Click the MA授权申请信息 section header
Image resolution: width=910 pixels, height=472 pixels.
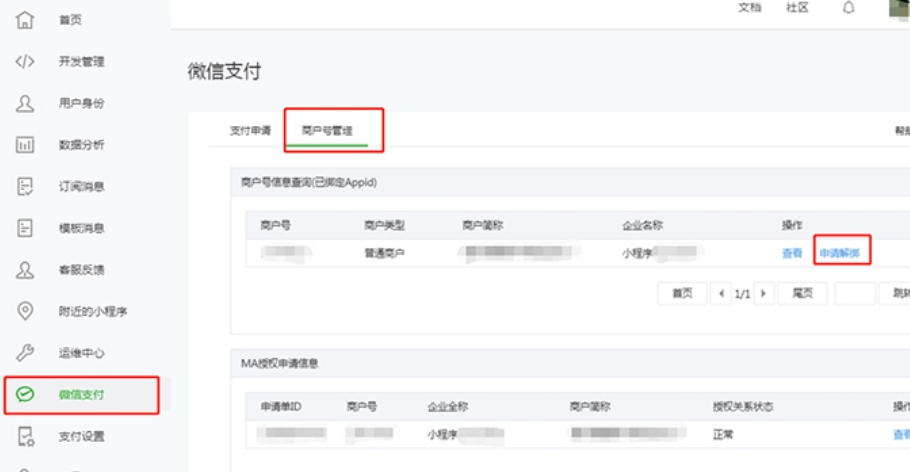tap(279, 363)
